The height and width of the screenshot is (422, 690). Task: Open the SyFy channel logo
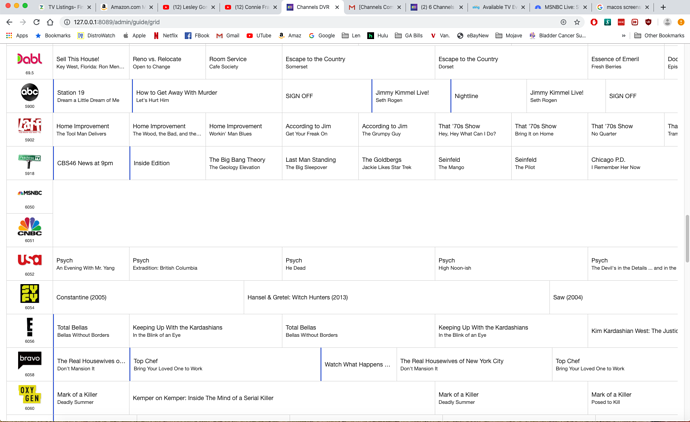point(29,293)
